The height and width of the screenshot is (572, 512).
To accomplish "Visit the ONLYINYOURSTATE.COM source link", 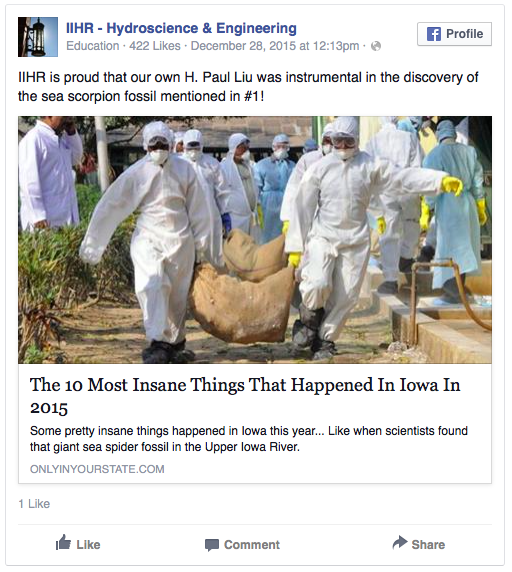I will (97, 469).
